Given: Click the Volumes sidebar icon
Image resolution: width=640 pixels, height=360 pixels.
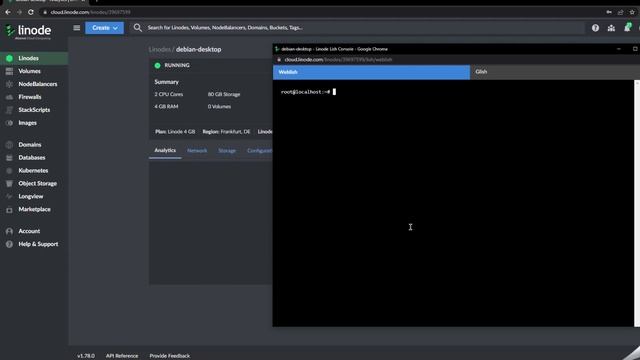Looking at the screenshot, I should click(9, 71).
